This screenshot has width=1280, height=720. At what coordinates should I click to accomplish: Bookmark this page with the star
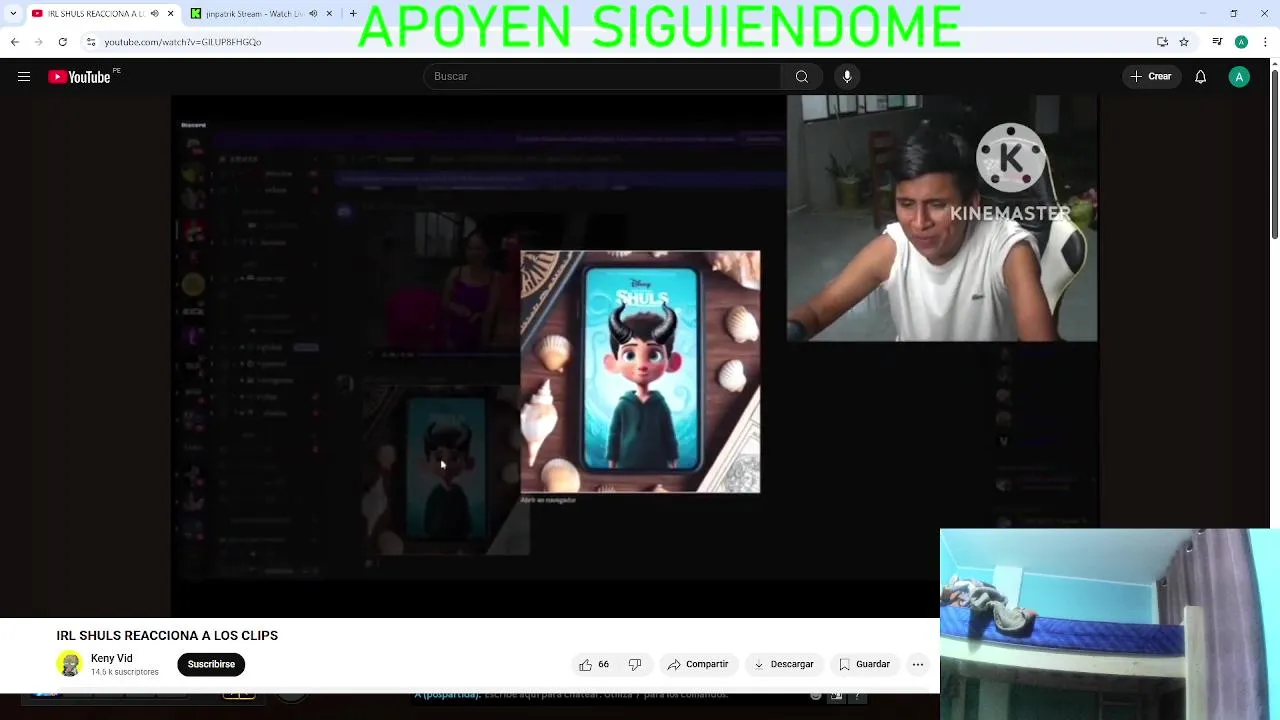[x=1184, y=42]
